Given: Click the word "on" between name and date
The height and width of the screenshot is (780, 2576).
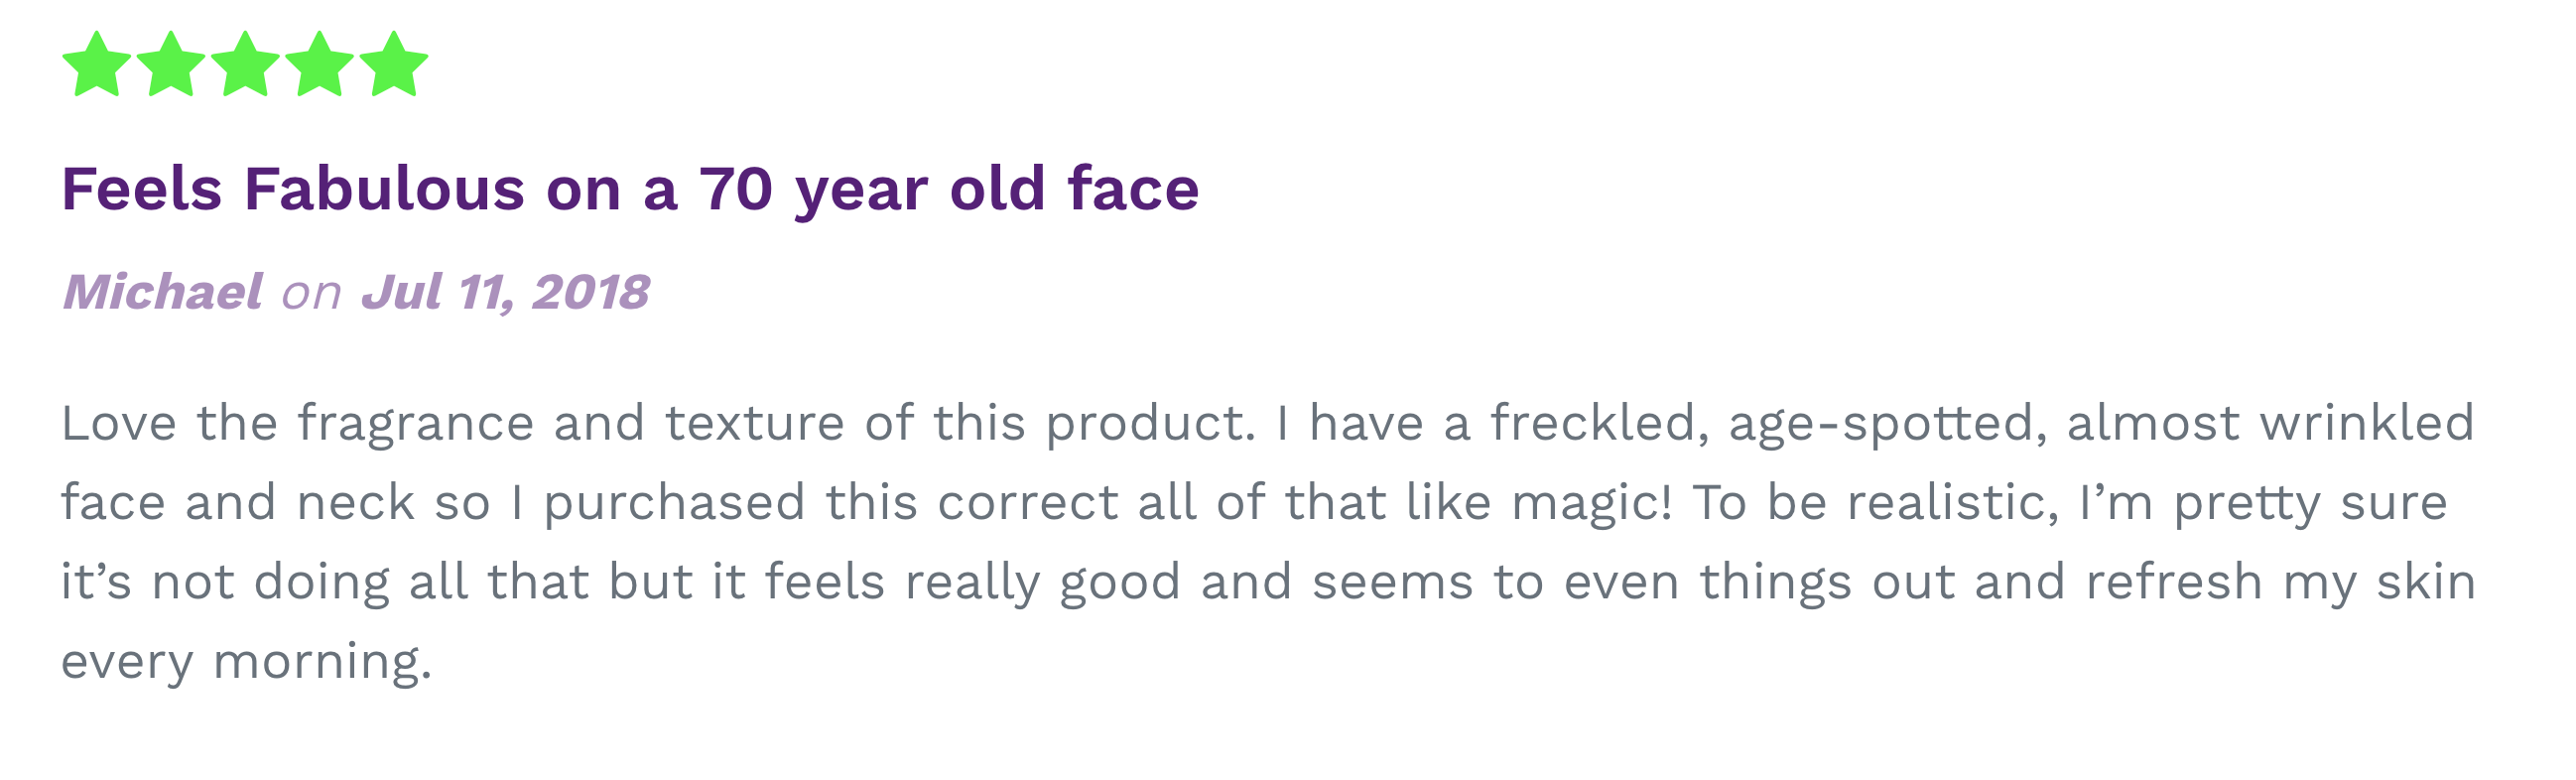Looking at the screenshot, I should coord(311,294).
